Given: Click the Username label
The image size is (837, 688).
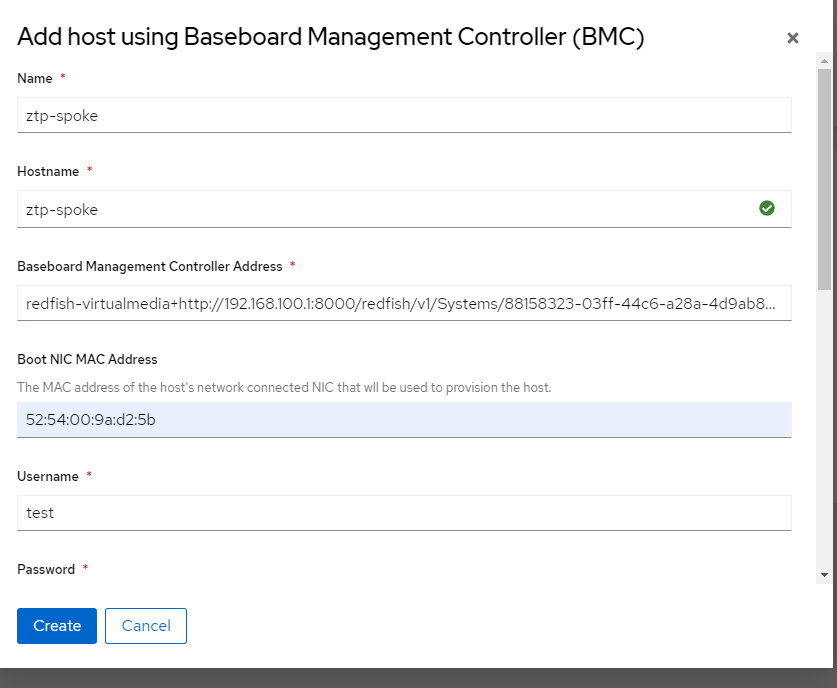Looking at the screenshot, I should coord(48,477).
